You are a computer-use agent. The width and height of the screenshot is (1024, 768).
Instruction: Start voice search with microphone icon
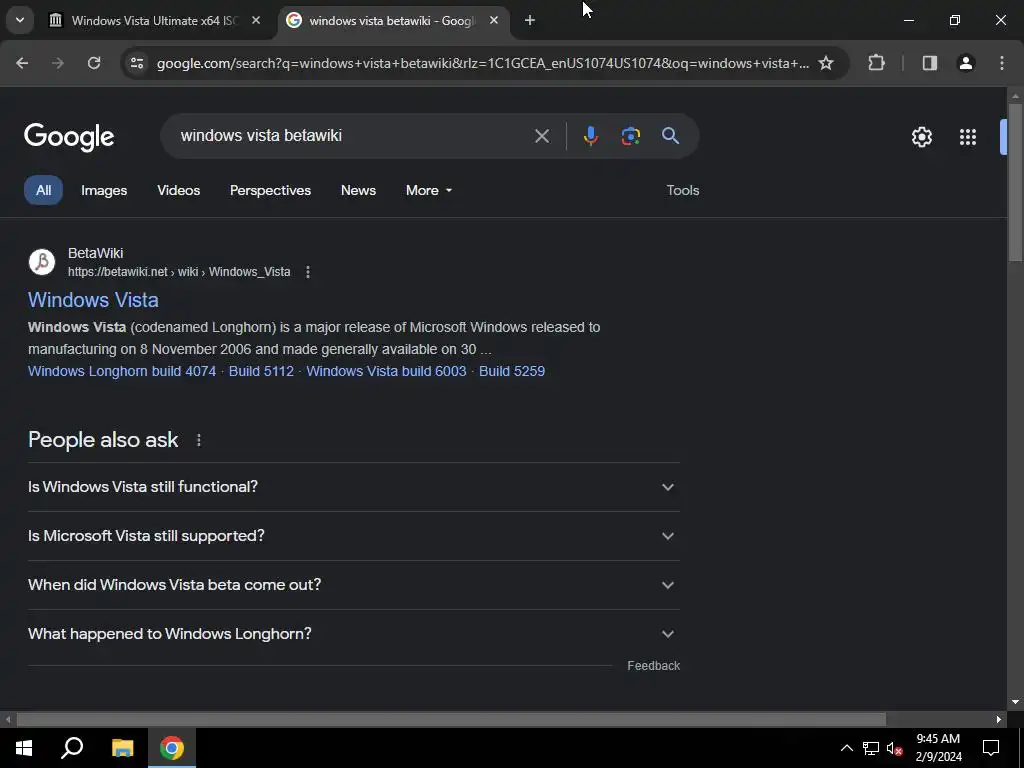(590, 136)
